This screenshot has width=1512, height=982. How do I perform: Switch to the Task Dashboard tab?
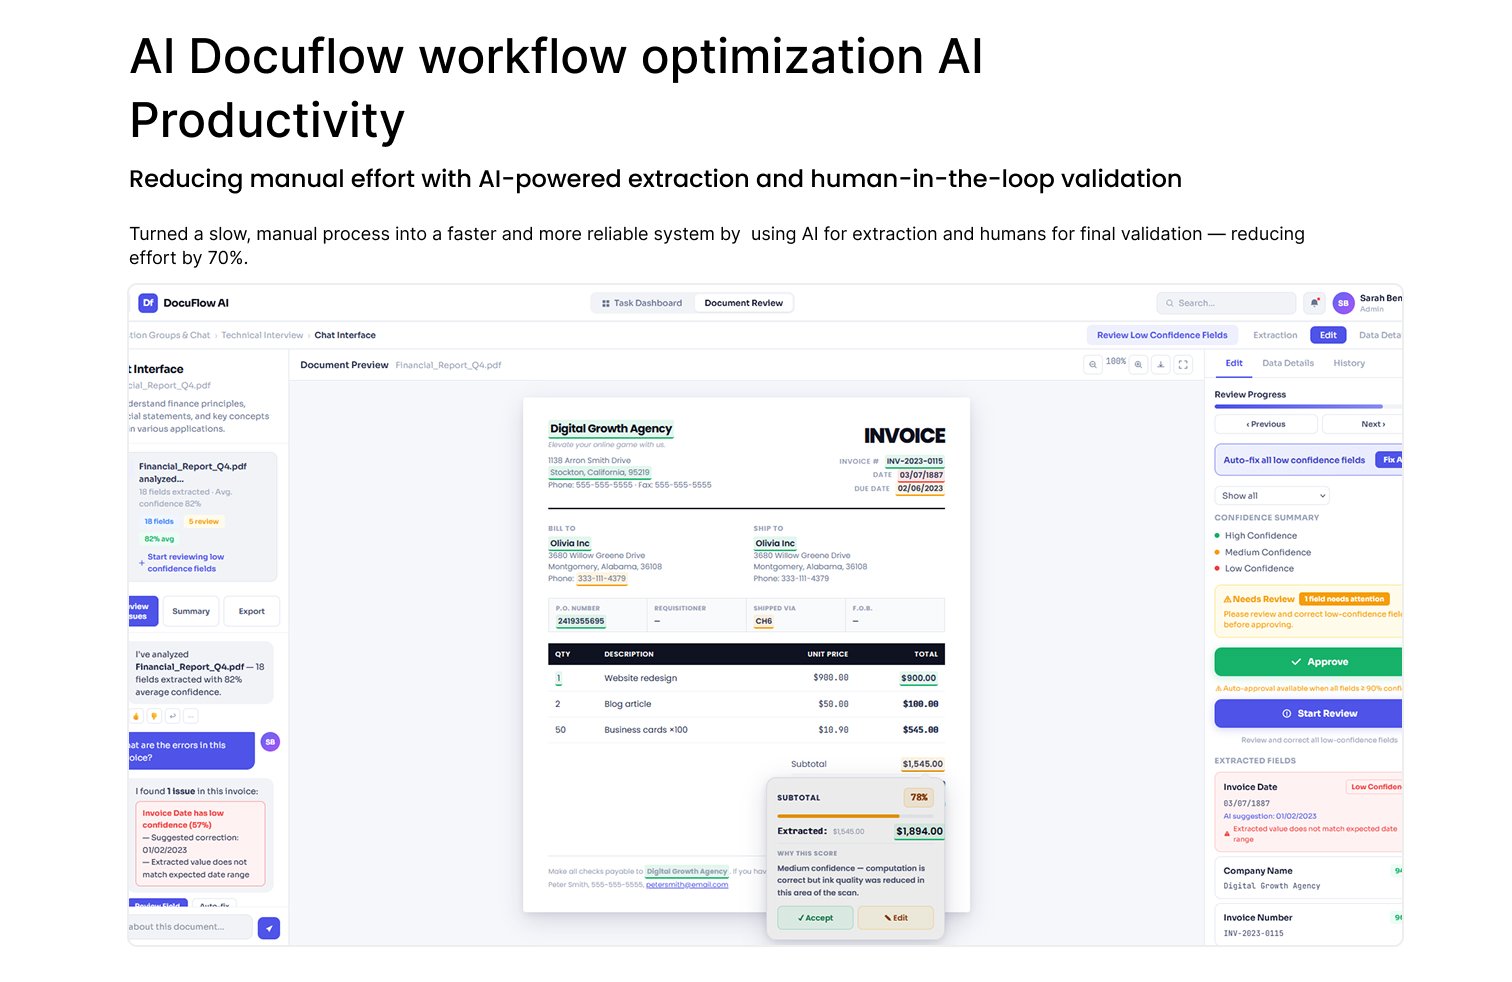pos(641,303)
